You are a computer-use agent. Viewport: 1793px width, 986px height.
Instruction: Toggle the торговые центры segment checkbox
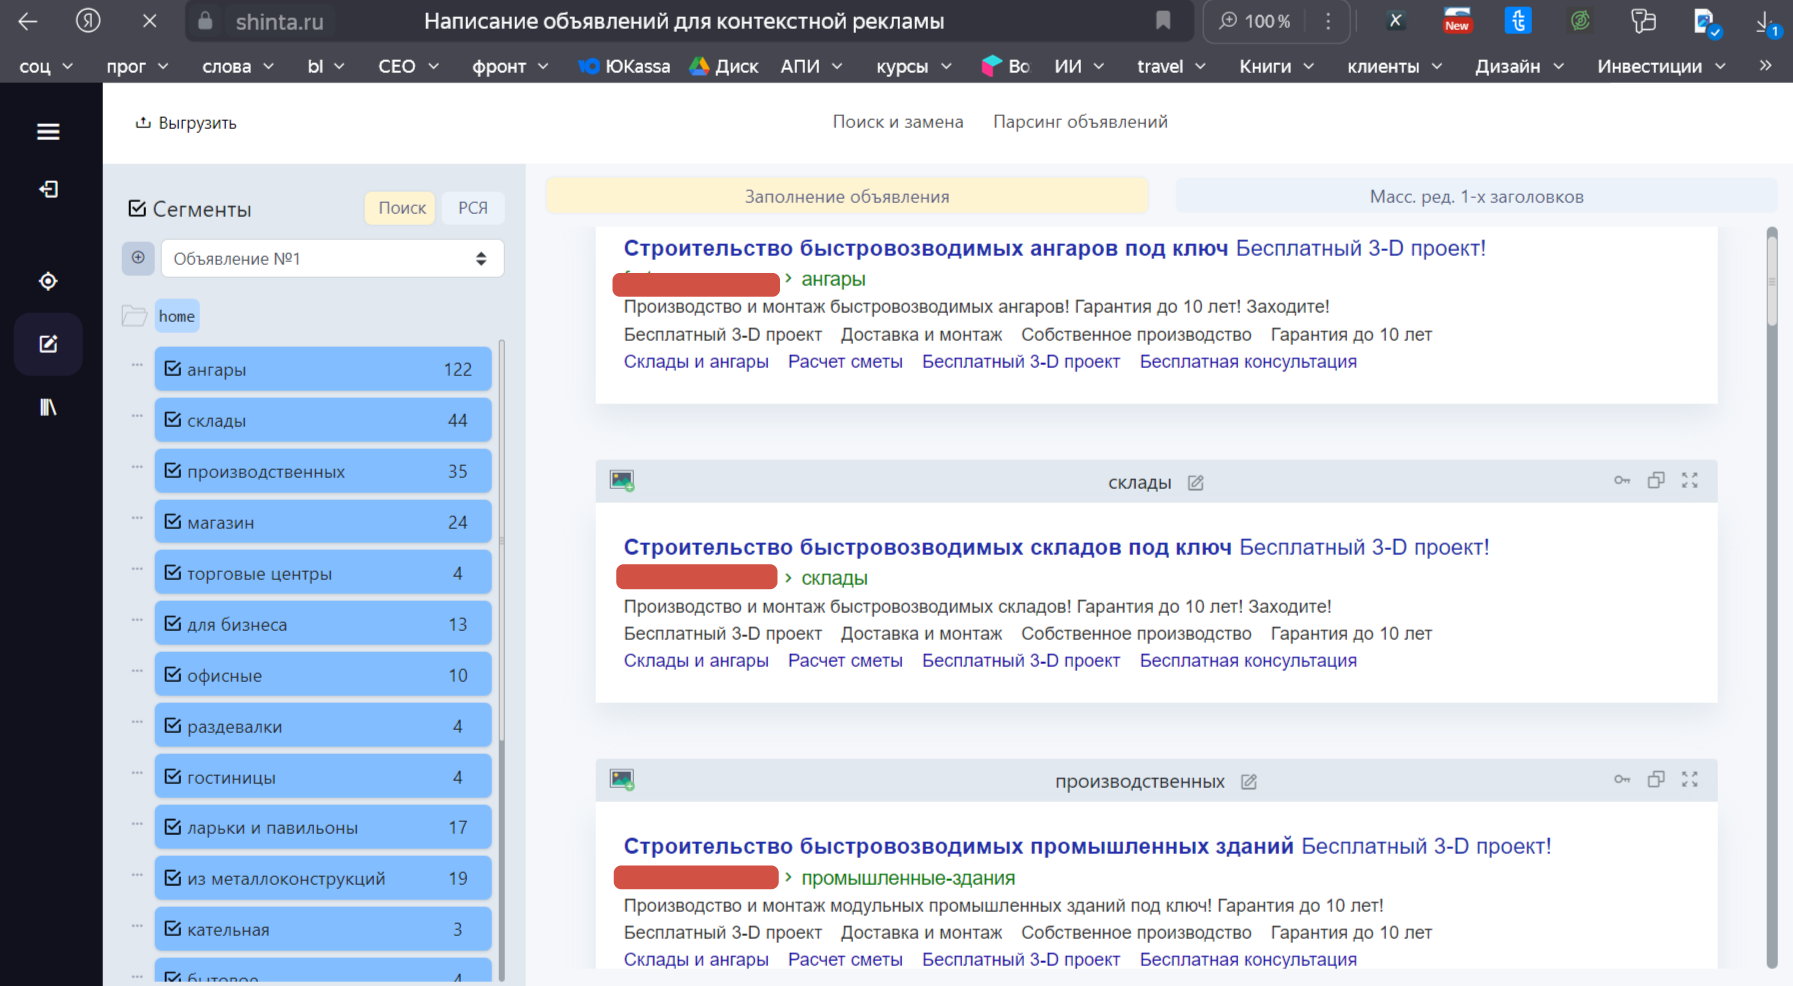173,572
